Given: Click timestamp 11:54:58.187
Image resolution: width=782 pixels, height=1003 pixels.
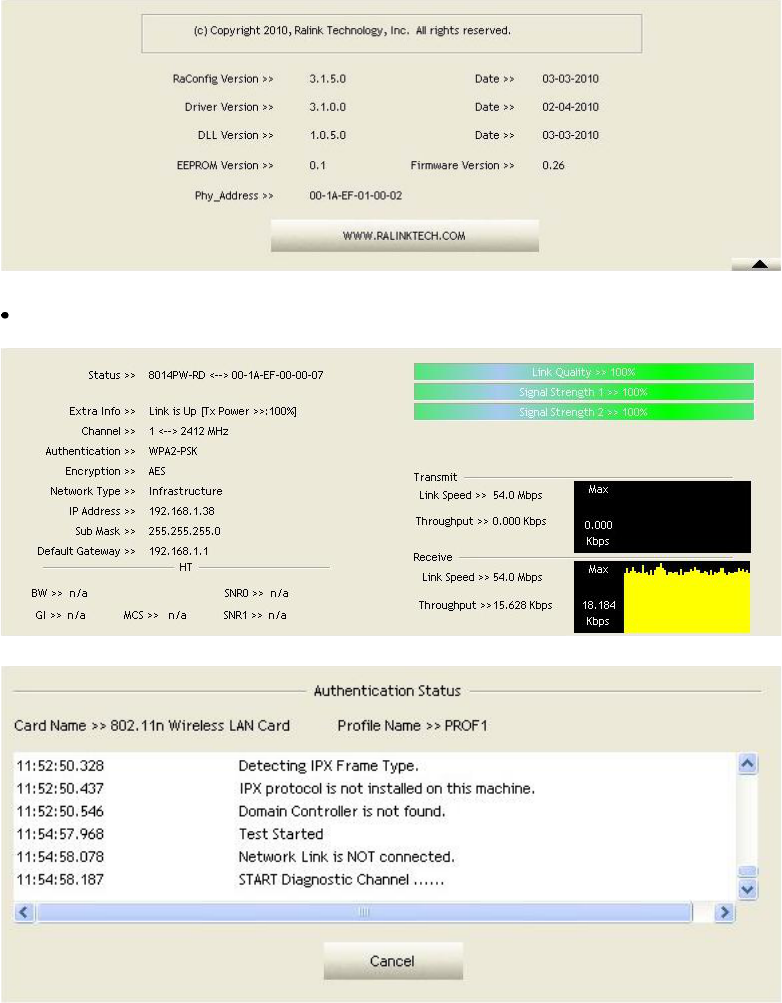Looking at the screenshot, I should tap(60, 880).
